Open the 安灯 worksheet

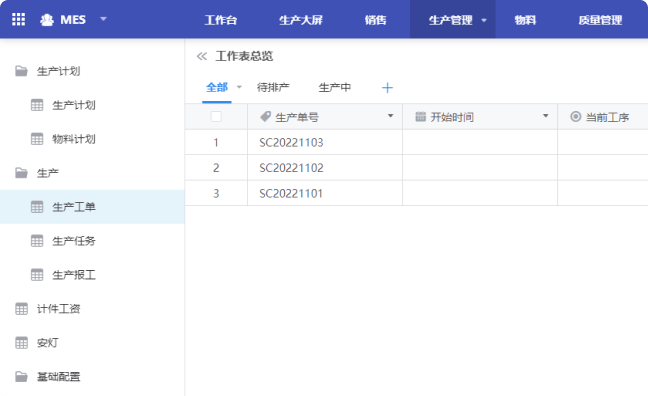coord(48,342)
